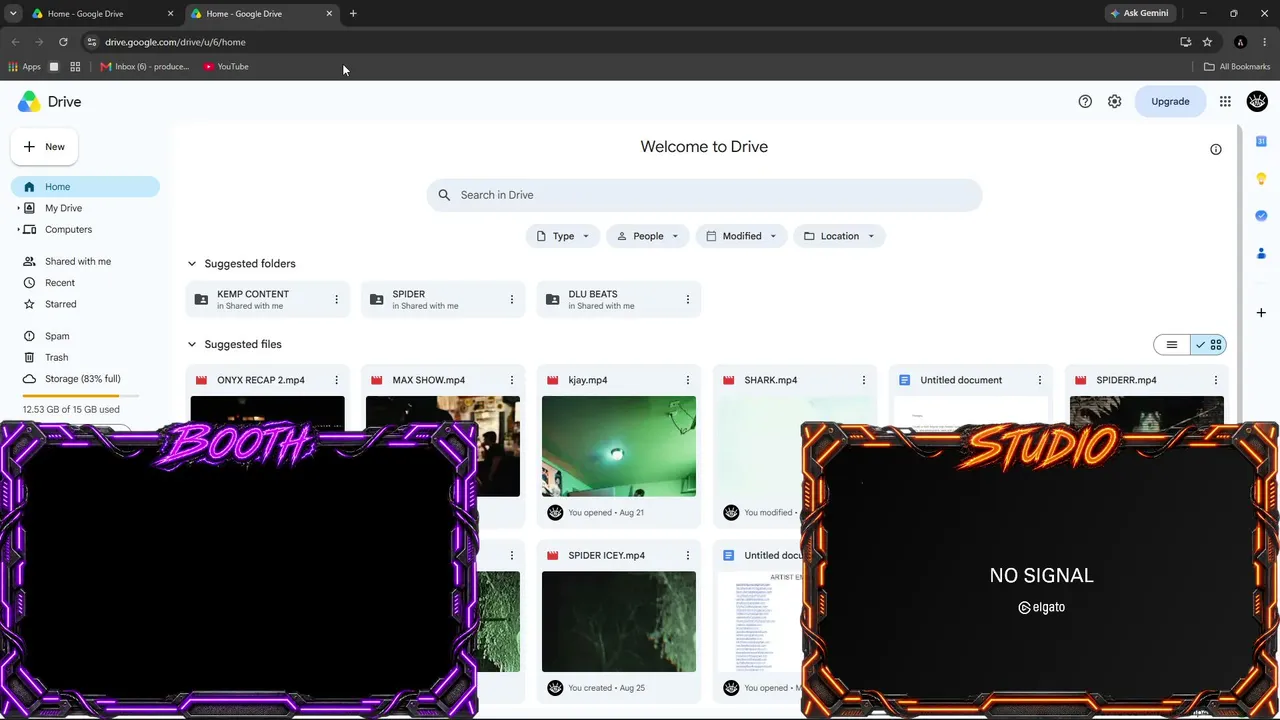This screenshot has height=720, width=1280.
Task: Open the Chrome profile icon
Action: coord(1240,42)
